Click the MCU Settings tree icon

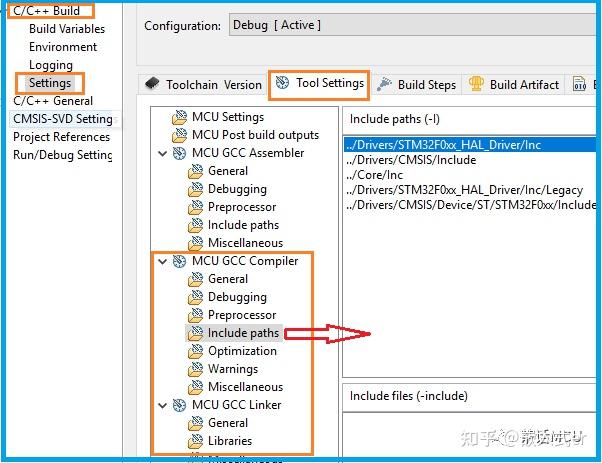coord(180,117)
